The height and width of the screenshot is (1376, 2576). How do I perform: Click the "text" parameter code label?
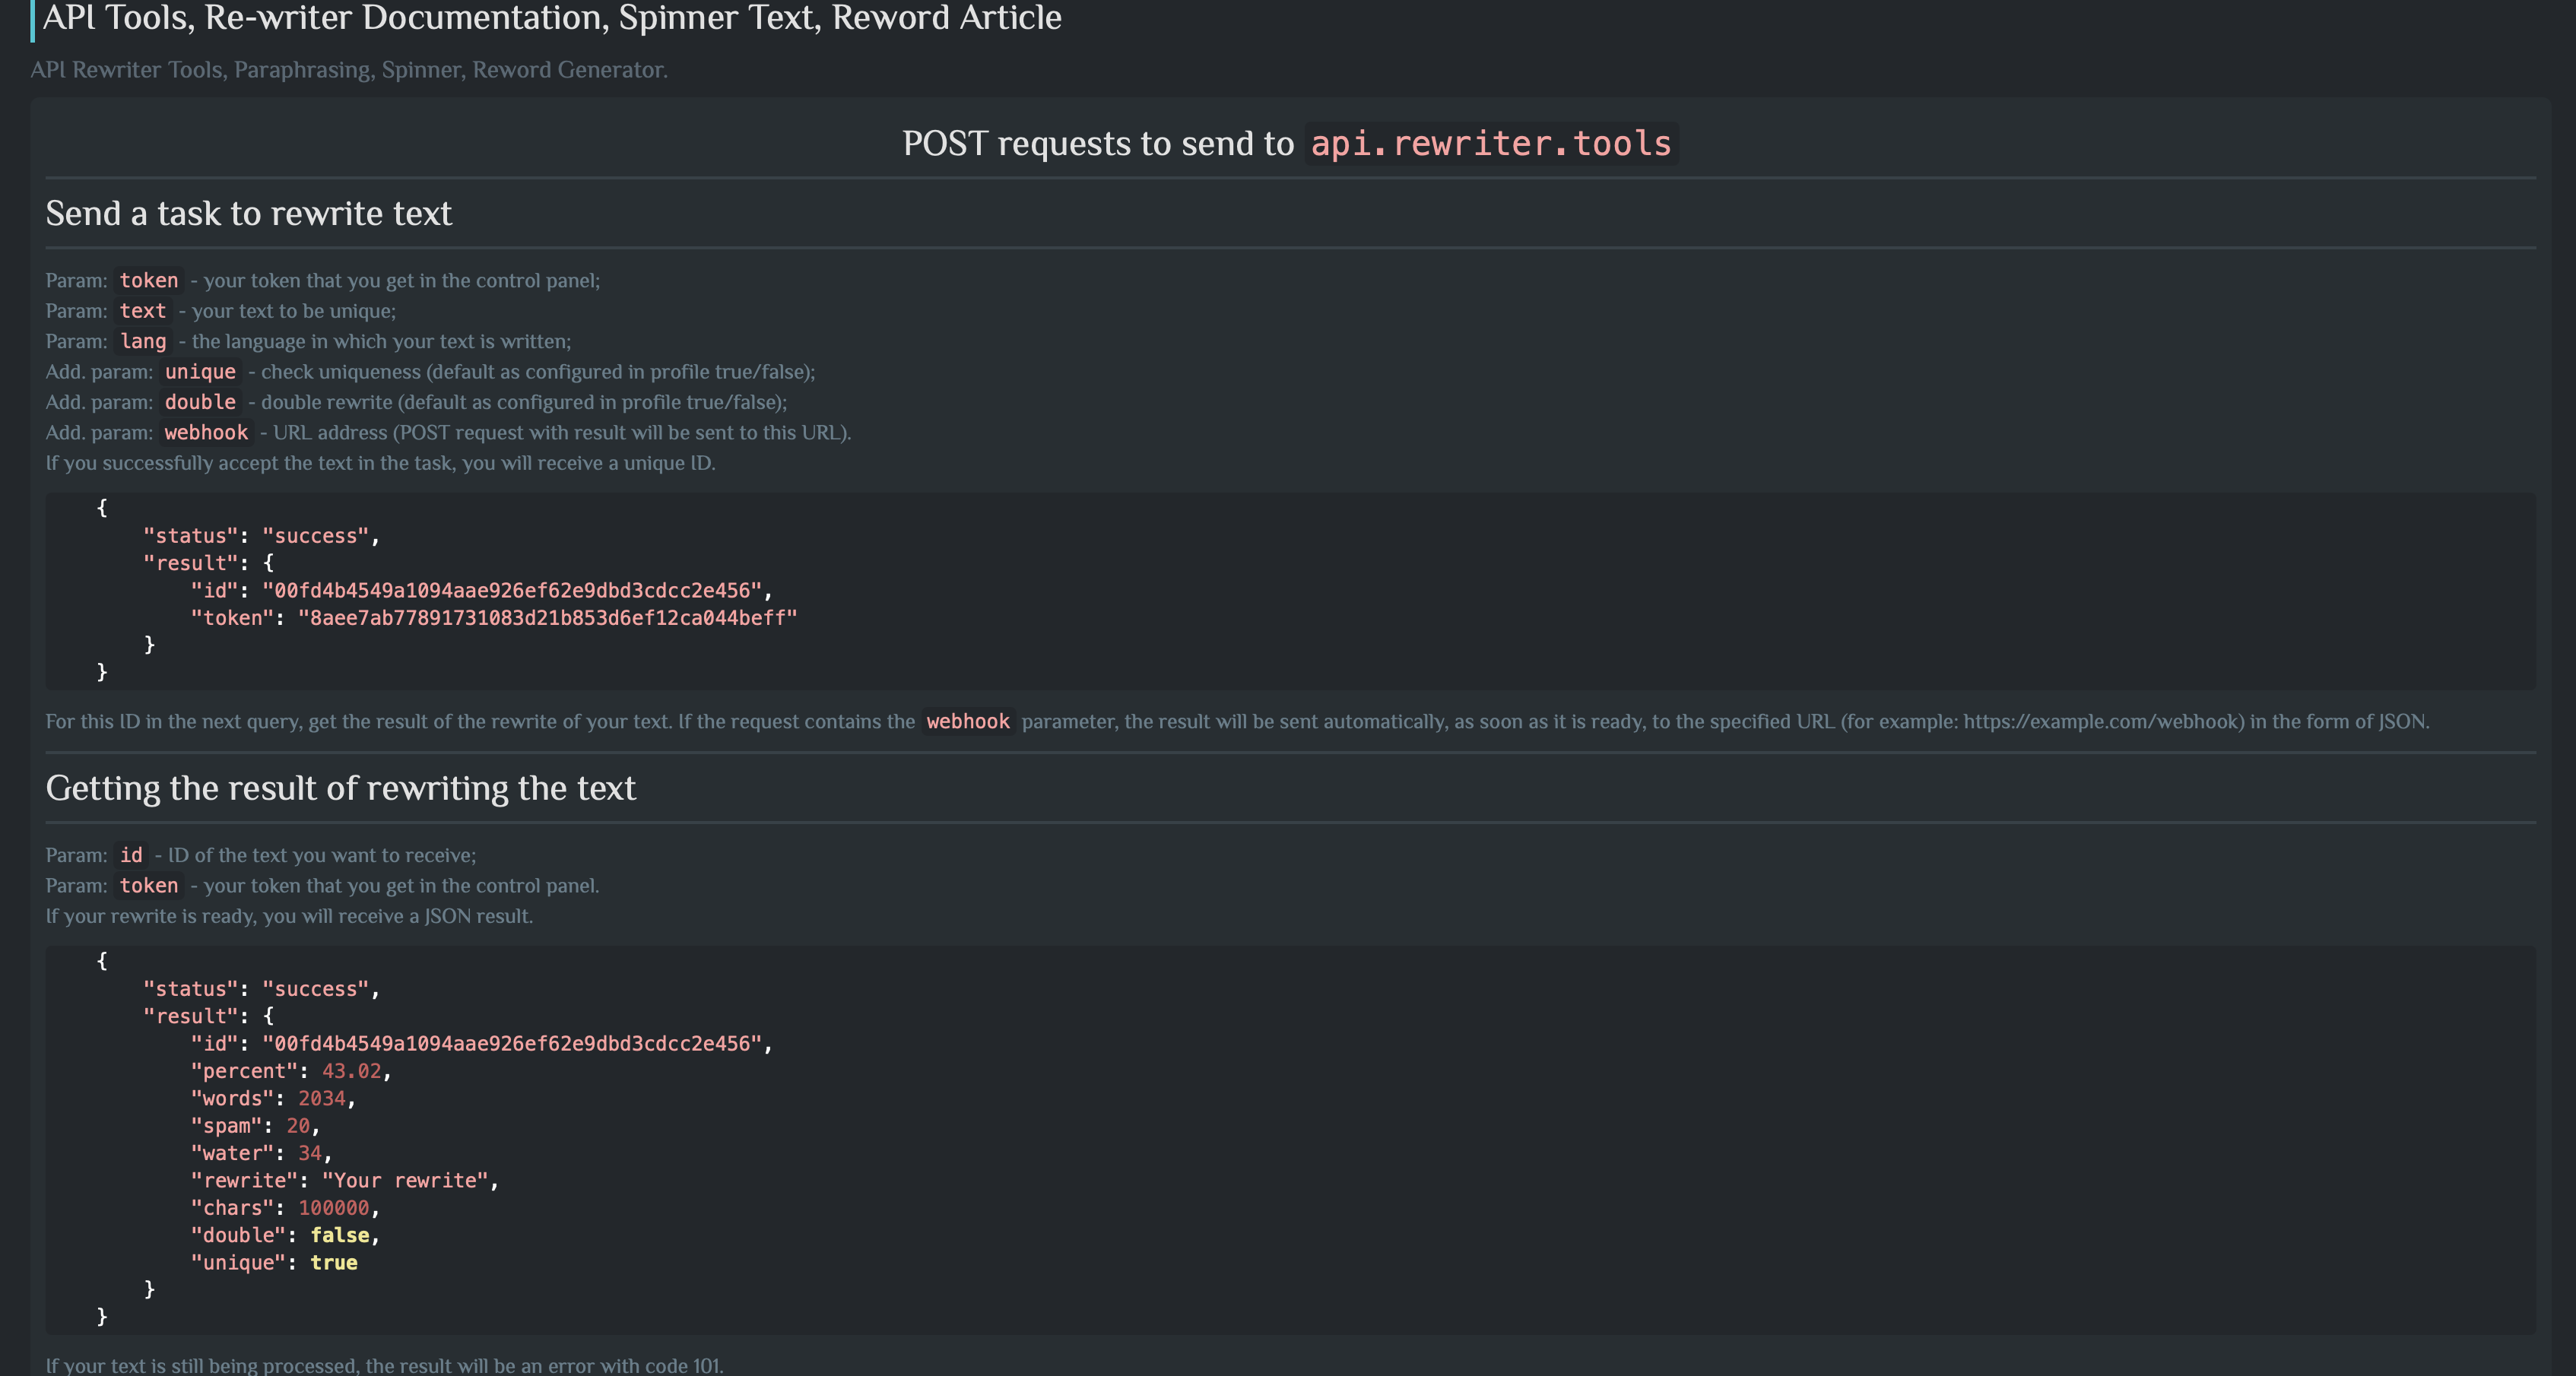pos(143,311)
